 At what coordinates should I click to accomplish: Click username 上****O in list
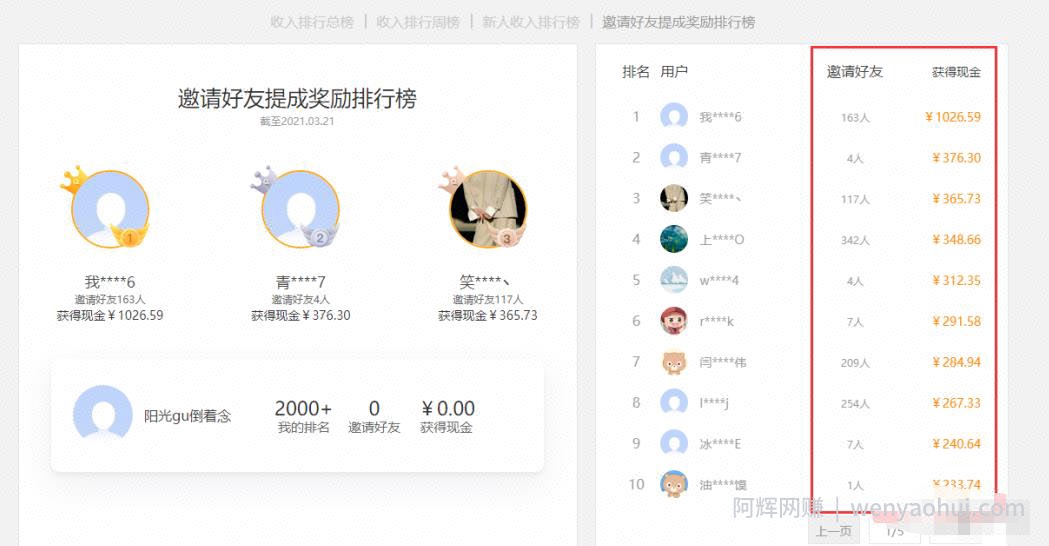(722, 240)
